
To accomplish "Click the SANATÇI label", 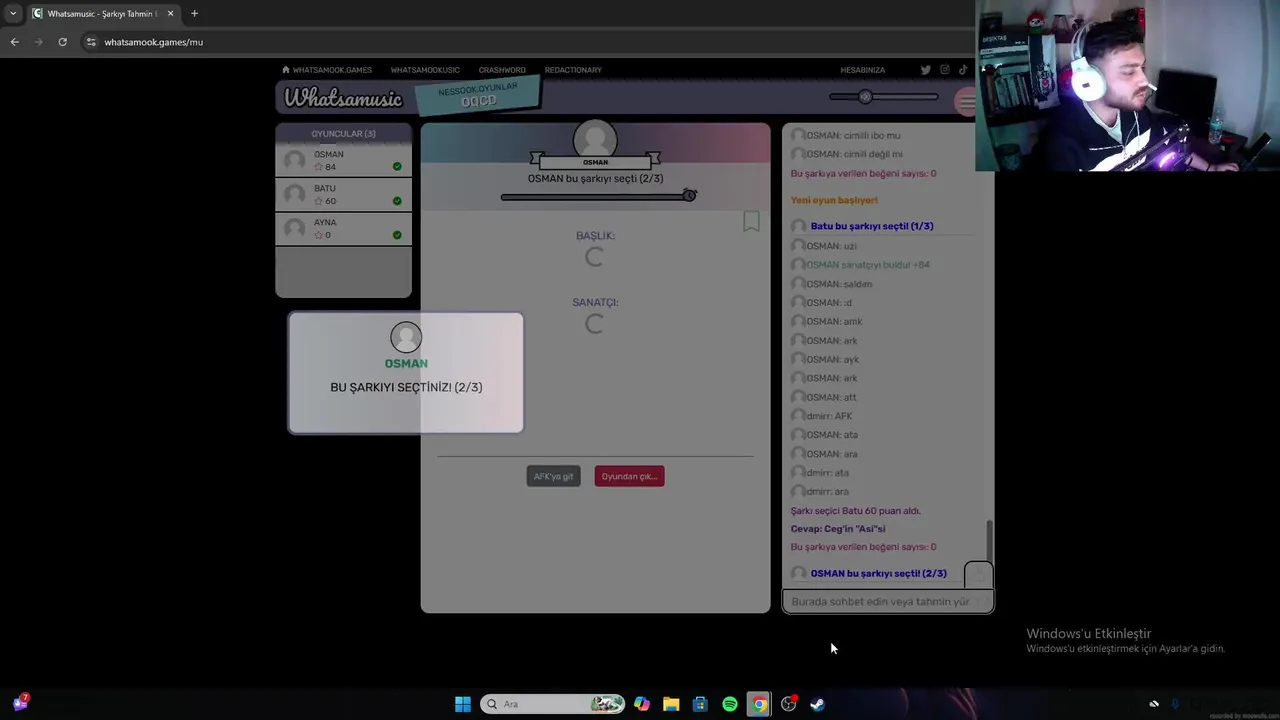I will point(595,302).
